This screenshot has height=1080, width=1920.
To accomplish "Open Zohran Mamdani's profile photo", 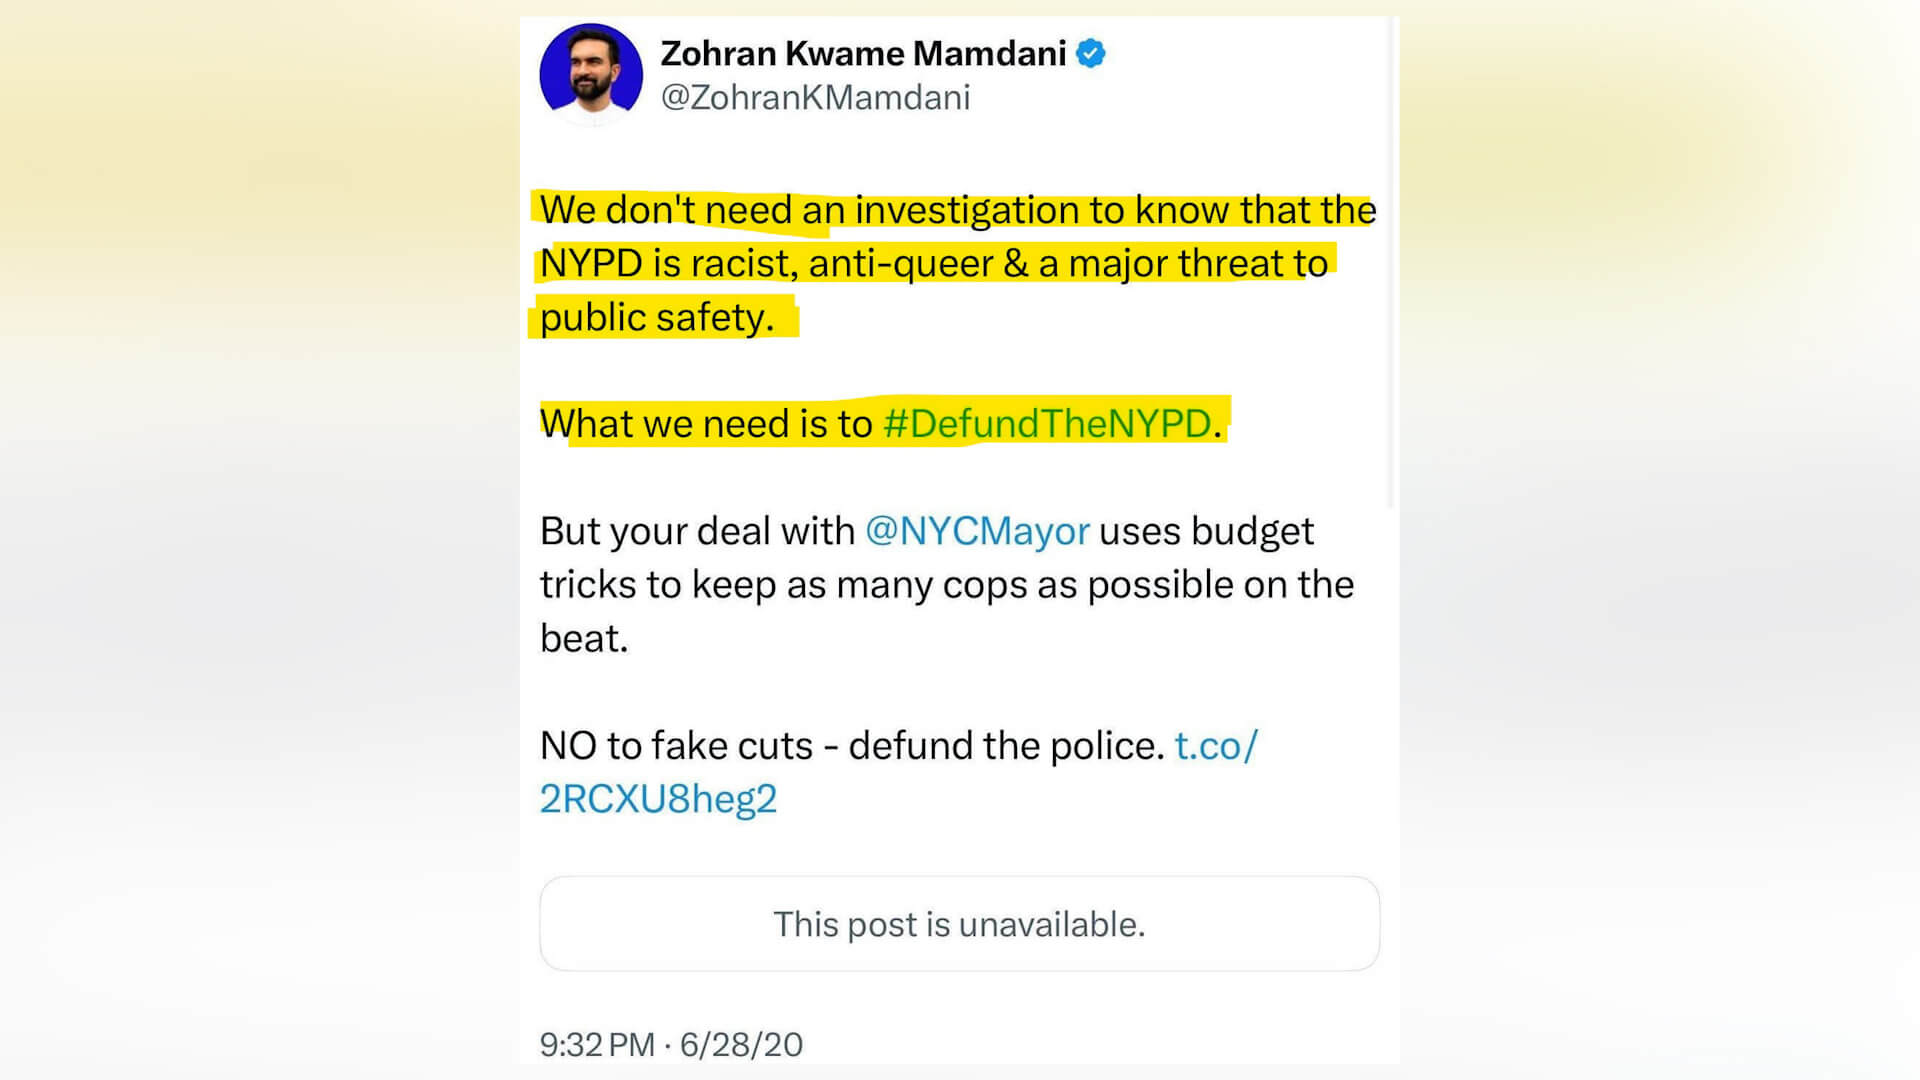I will 591,73.
